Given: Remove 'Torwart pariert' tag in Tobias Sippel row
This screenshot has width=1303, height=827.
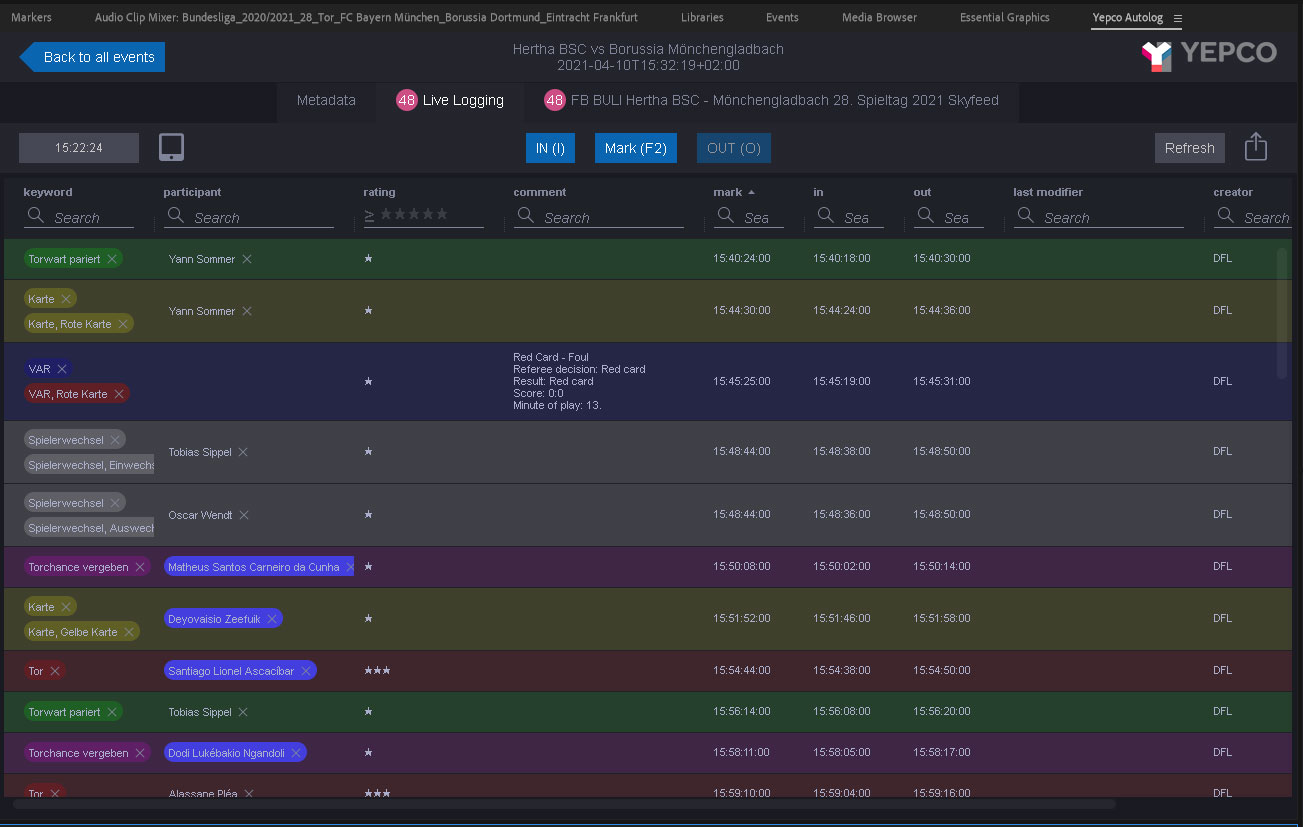Looking at the screenshot, I should 112,712.
